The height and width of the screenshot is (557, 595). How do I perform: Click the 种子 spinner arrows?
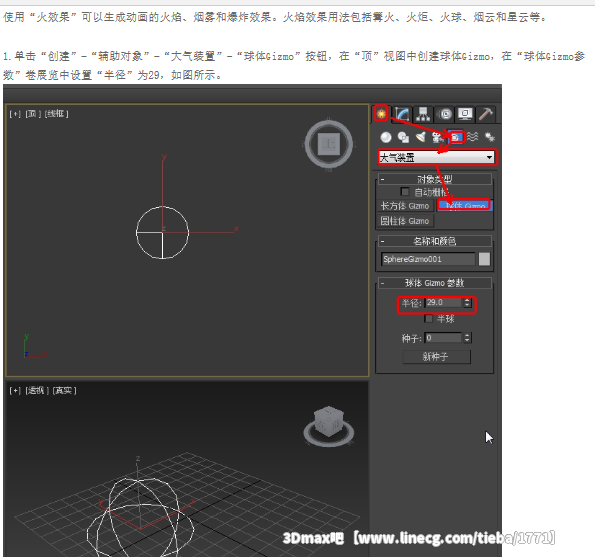467,338
